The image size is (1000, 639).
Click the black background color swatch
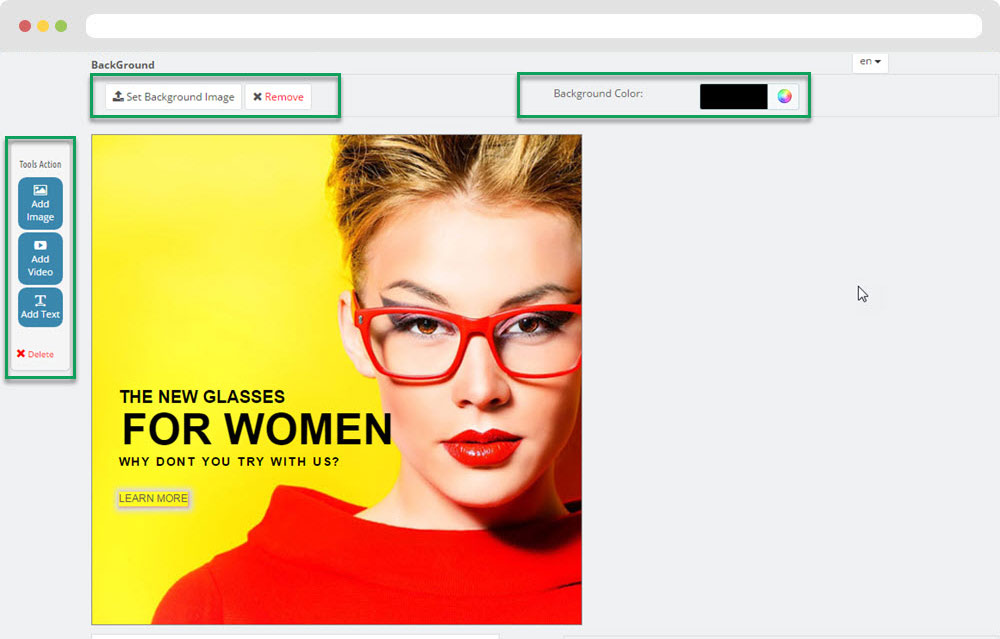tap(733, 96)
